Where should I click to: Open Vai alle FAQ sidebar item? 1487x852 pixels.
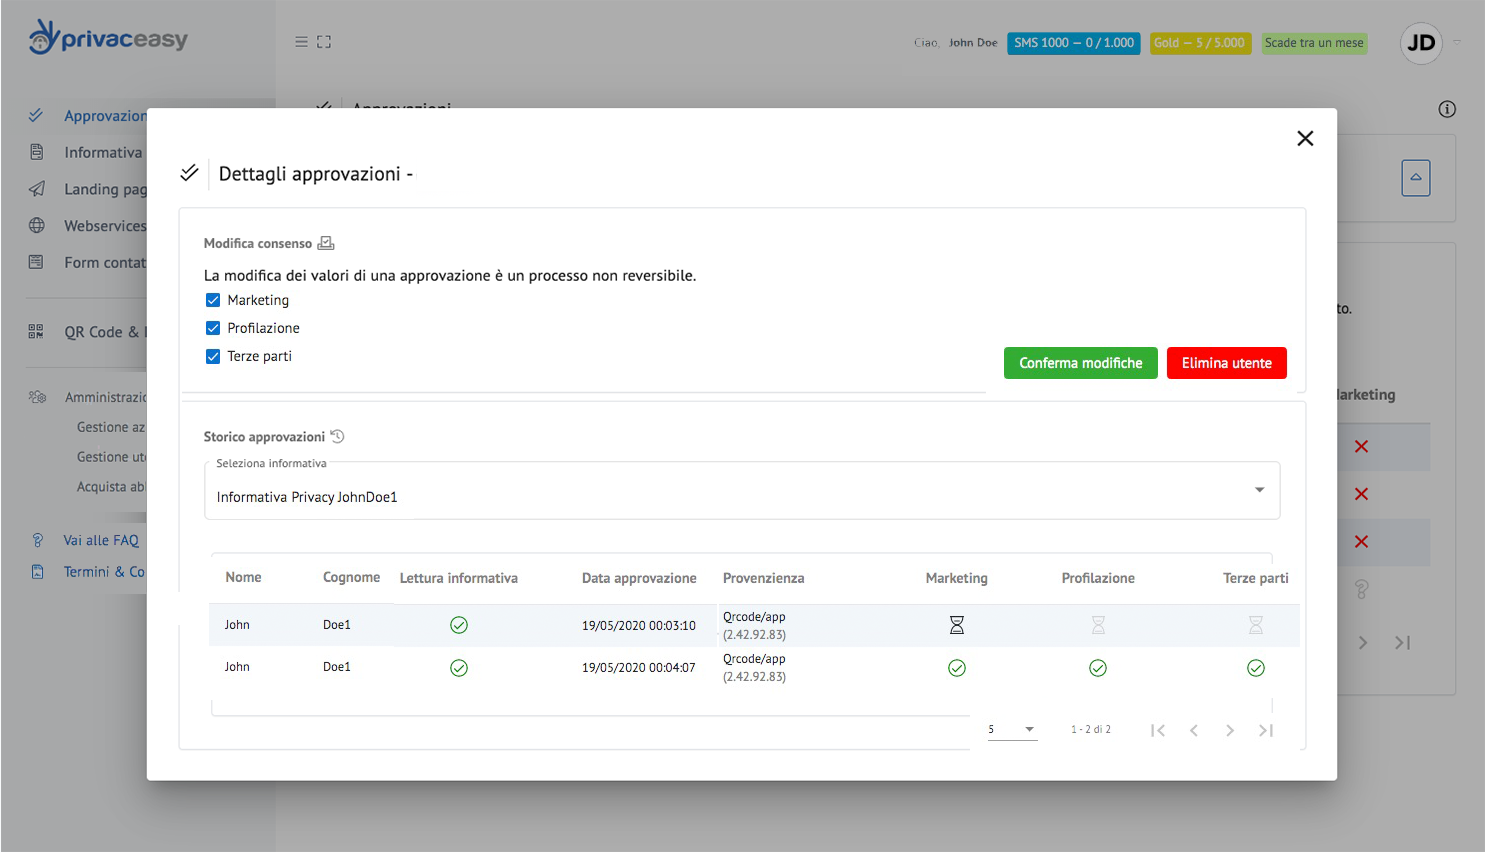pos(101,540)
